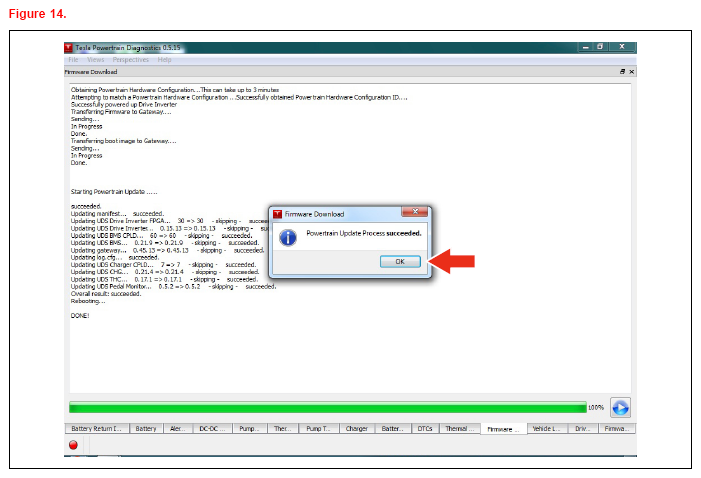701x478 pixels.
Task: Switch to the last Firmwa... tab
Action: coord(617,428)
